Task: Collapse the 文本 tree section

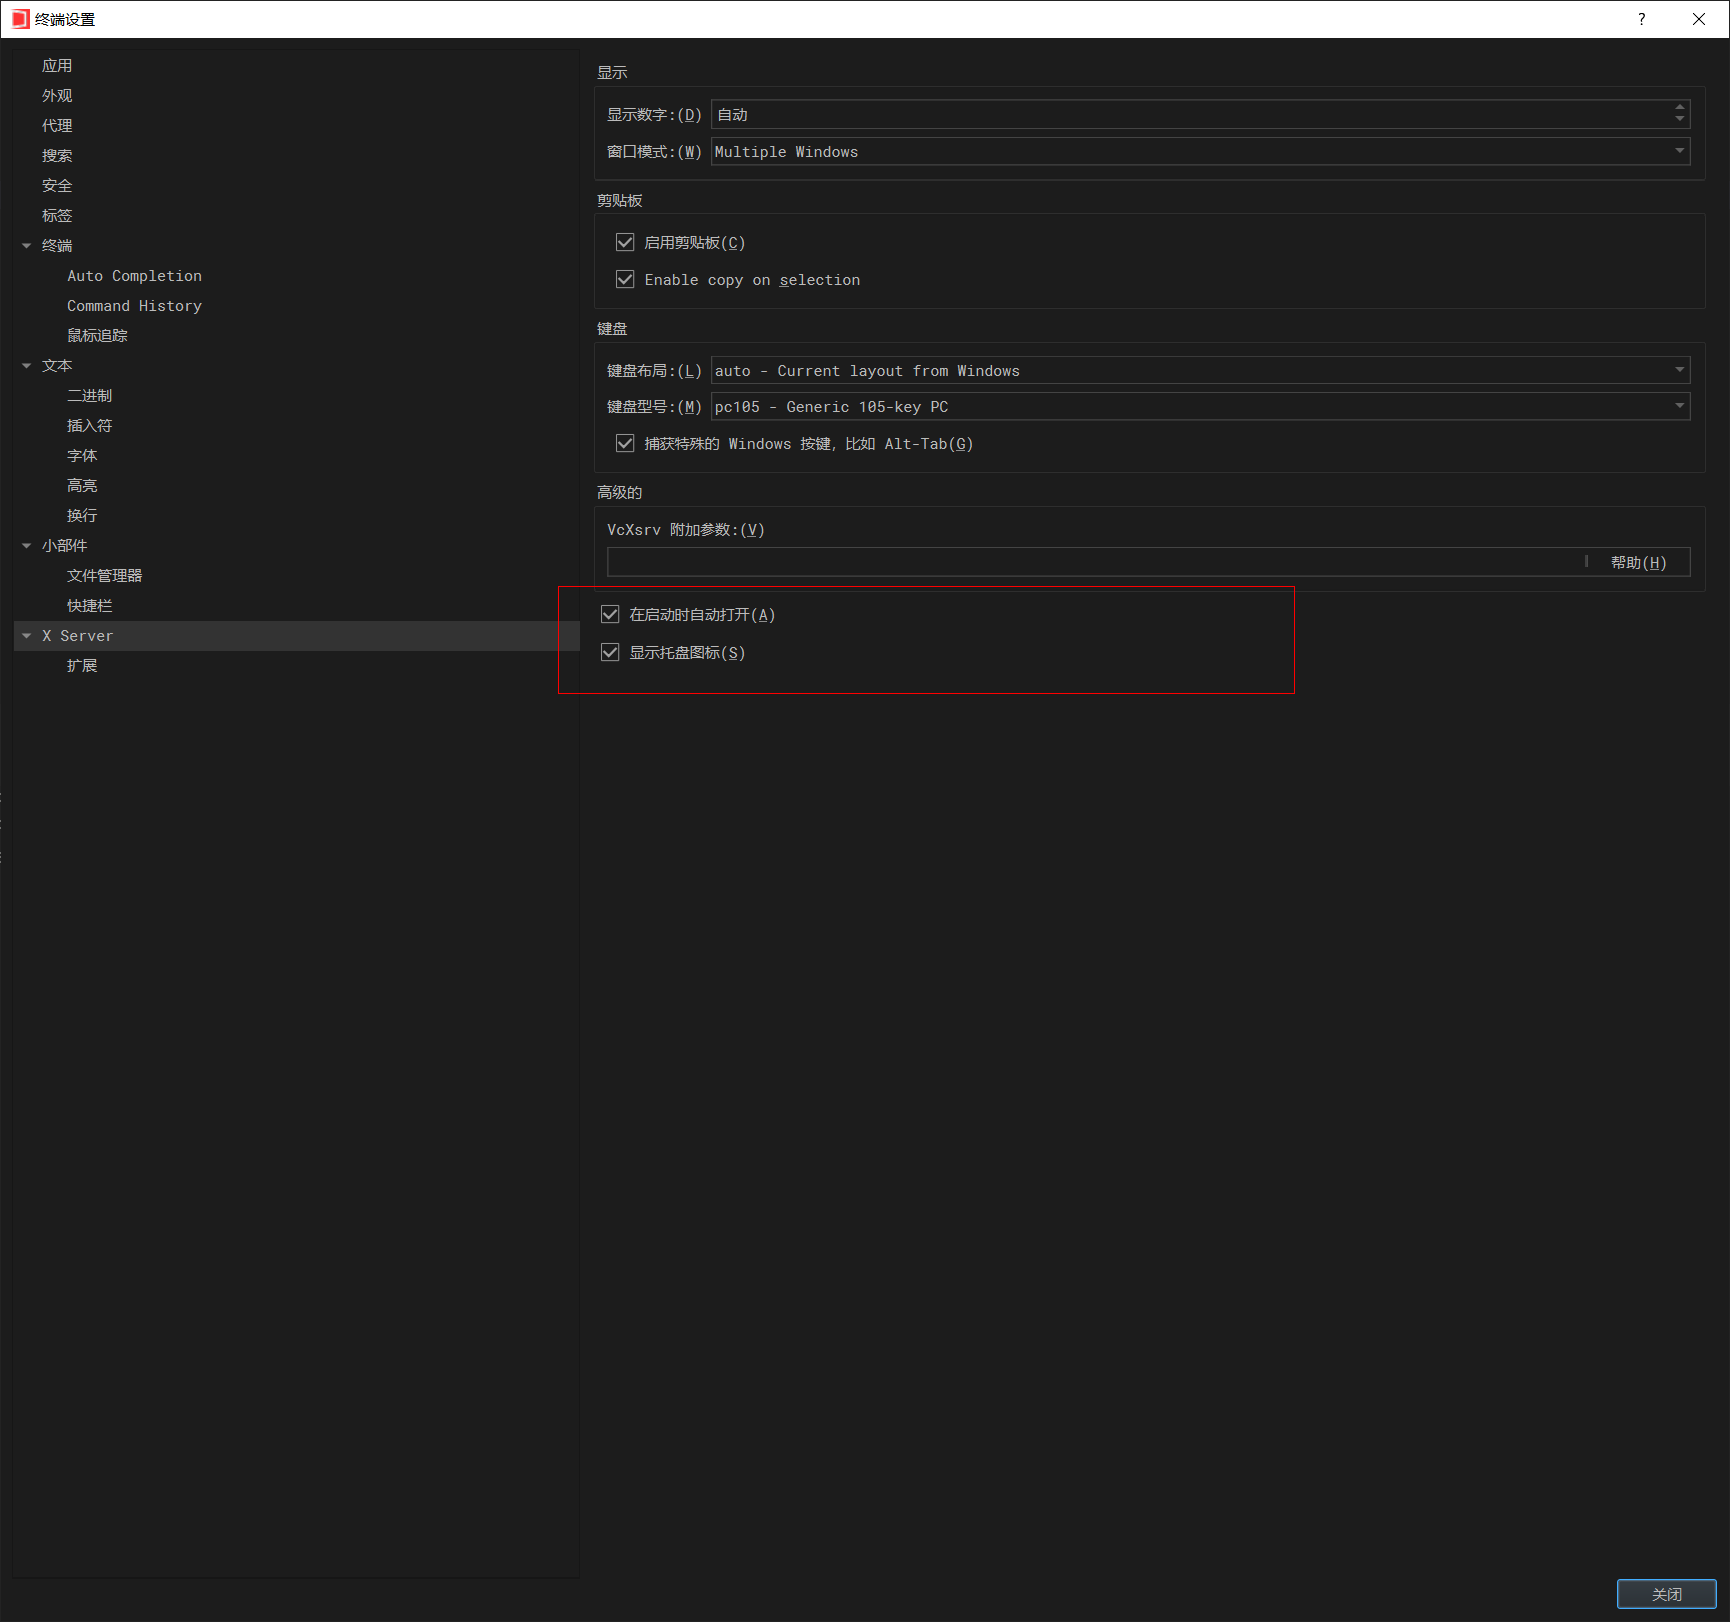Action: (27, 366)
